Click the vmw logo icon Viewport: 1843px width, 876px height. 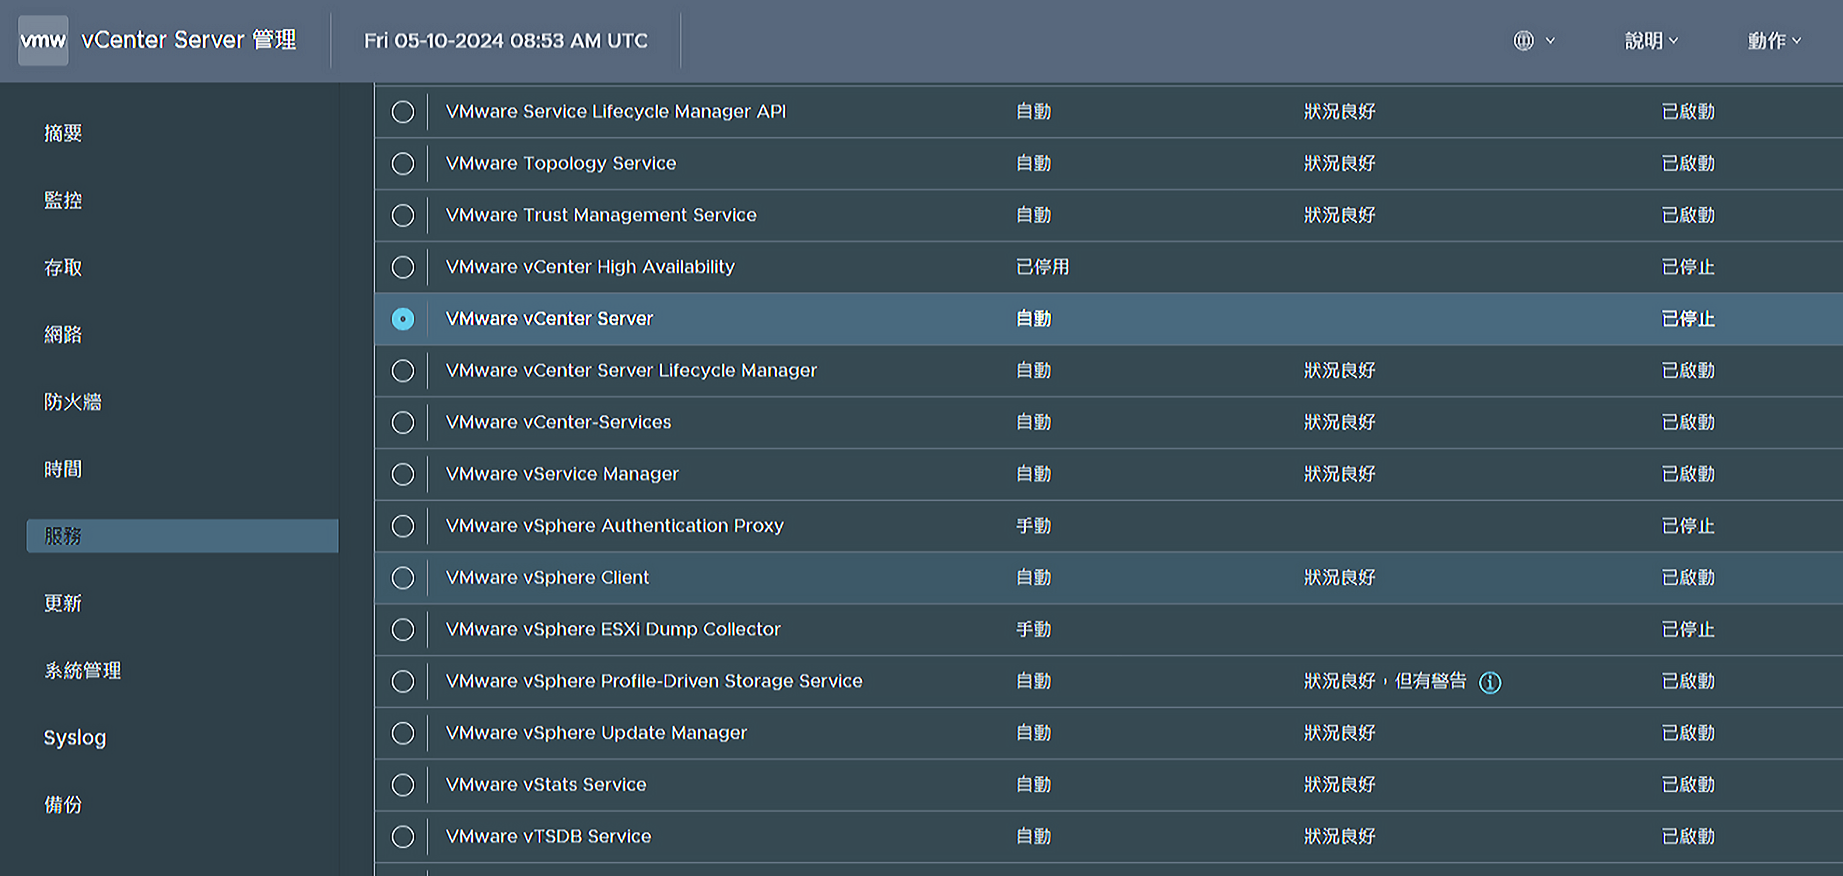[43, 41]
